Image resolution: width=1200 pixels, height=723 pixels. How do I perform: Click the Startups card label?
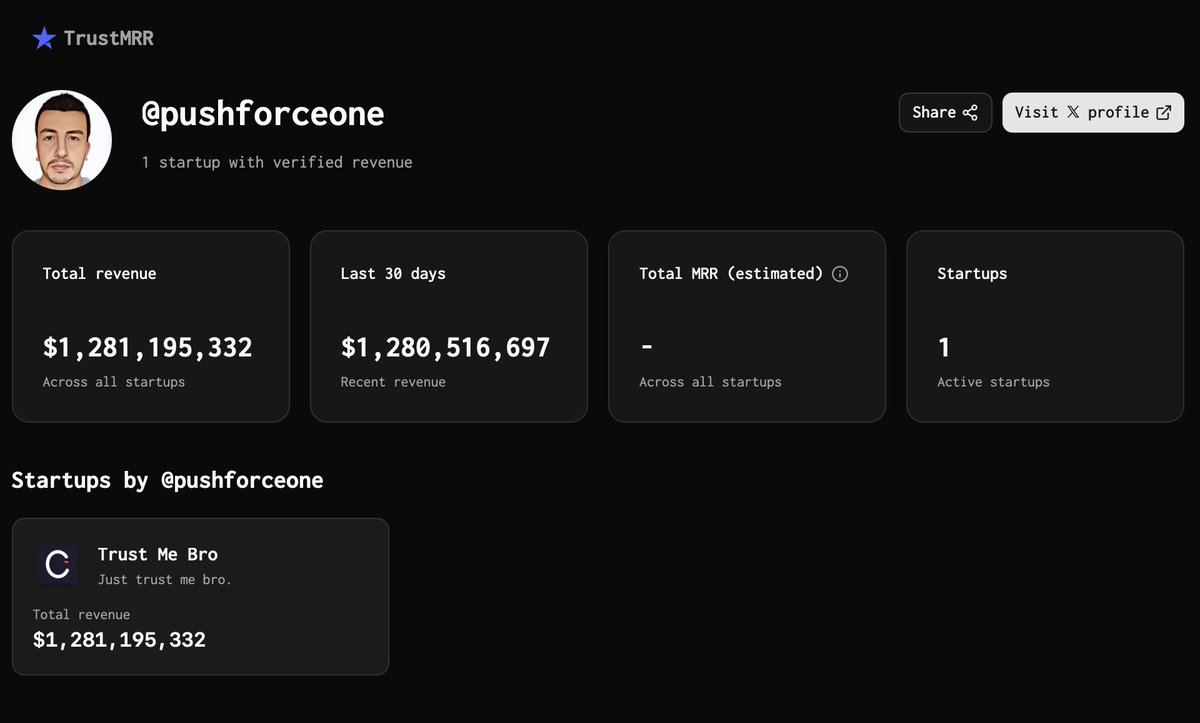click(x=972, y=273)
